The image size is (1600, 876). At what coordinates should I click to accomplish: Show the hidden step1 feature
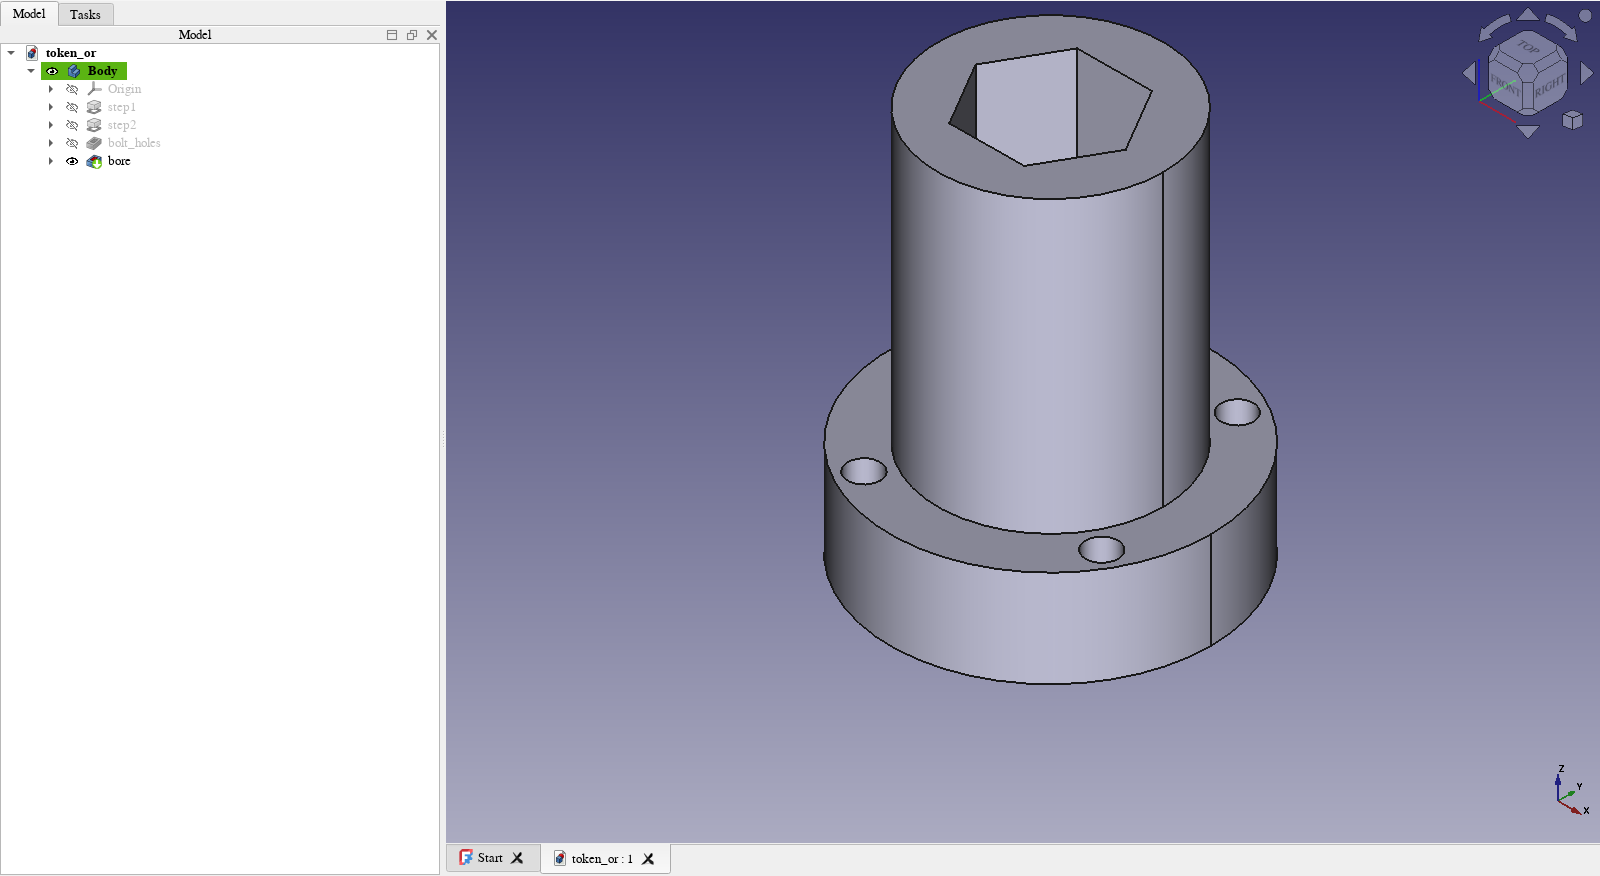72,107
